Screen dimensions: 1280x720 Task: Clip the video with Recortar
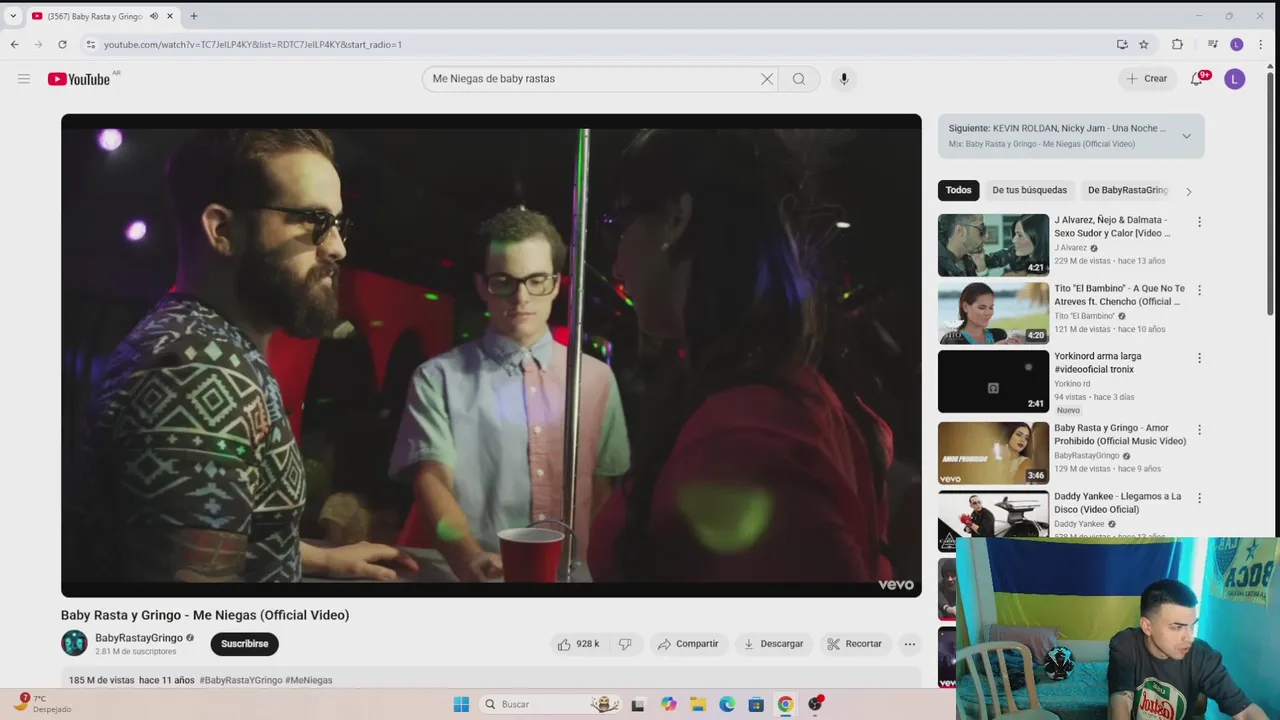(854, 644)
